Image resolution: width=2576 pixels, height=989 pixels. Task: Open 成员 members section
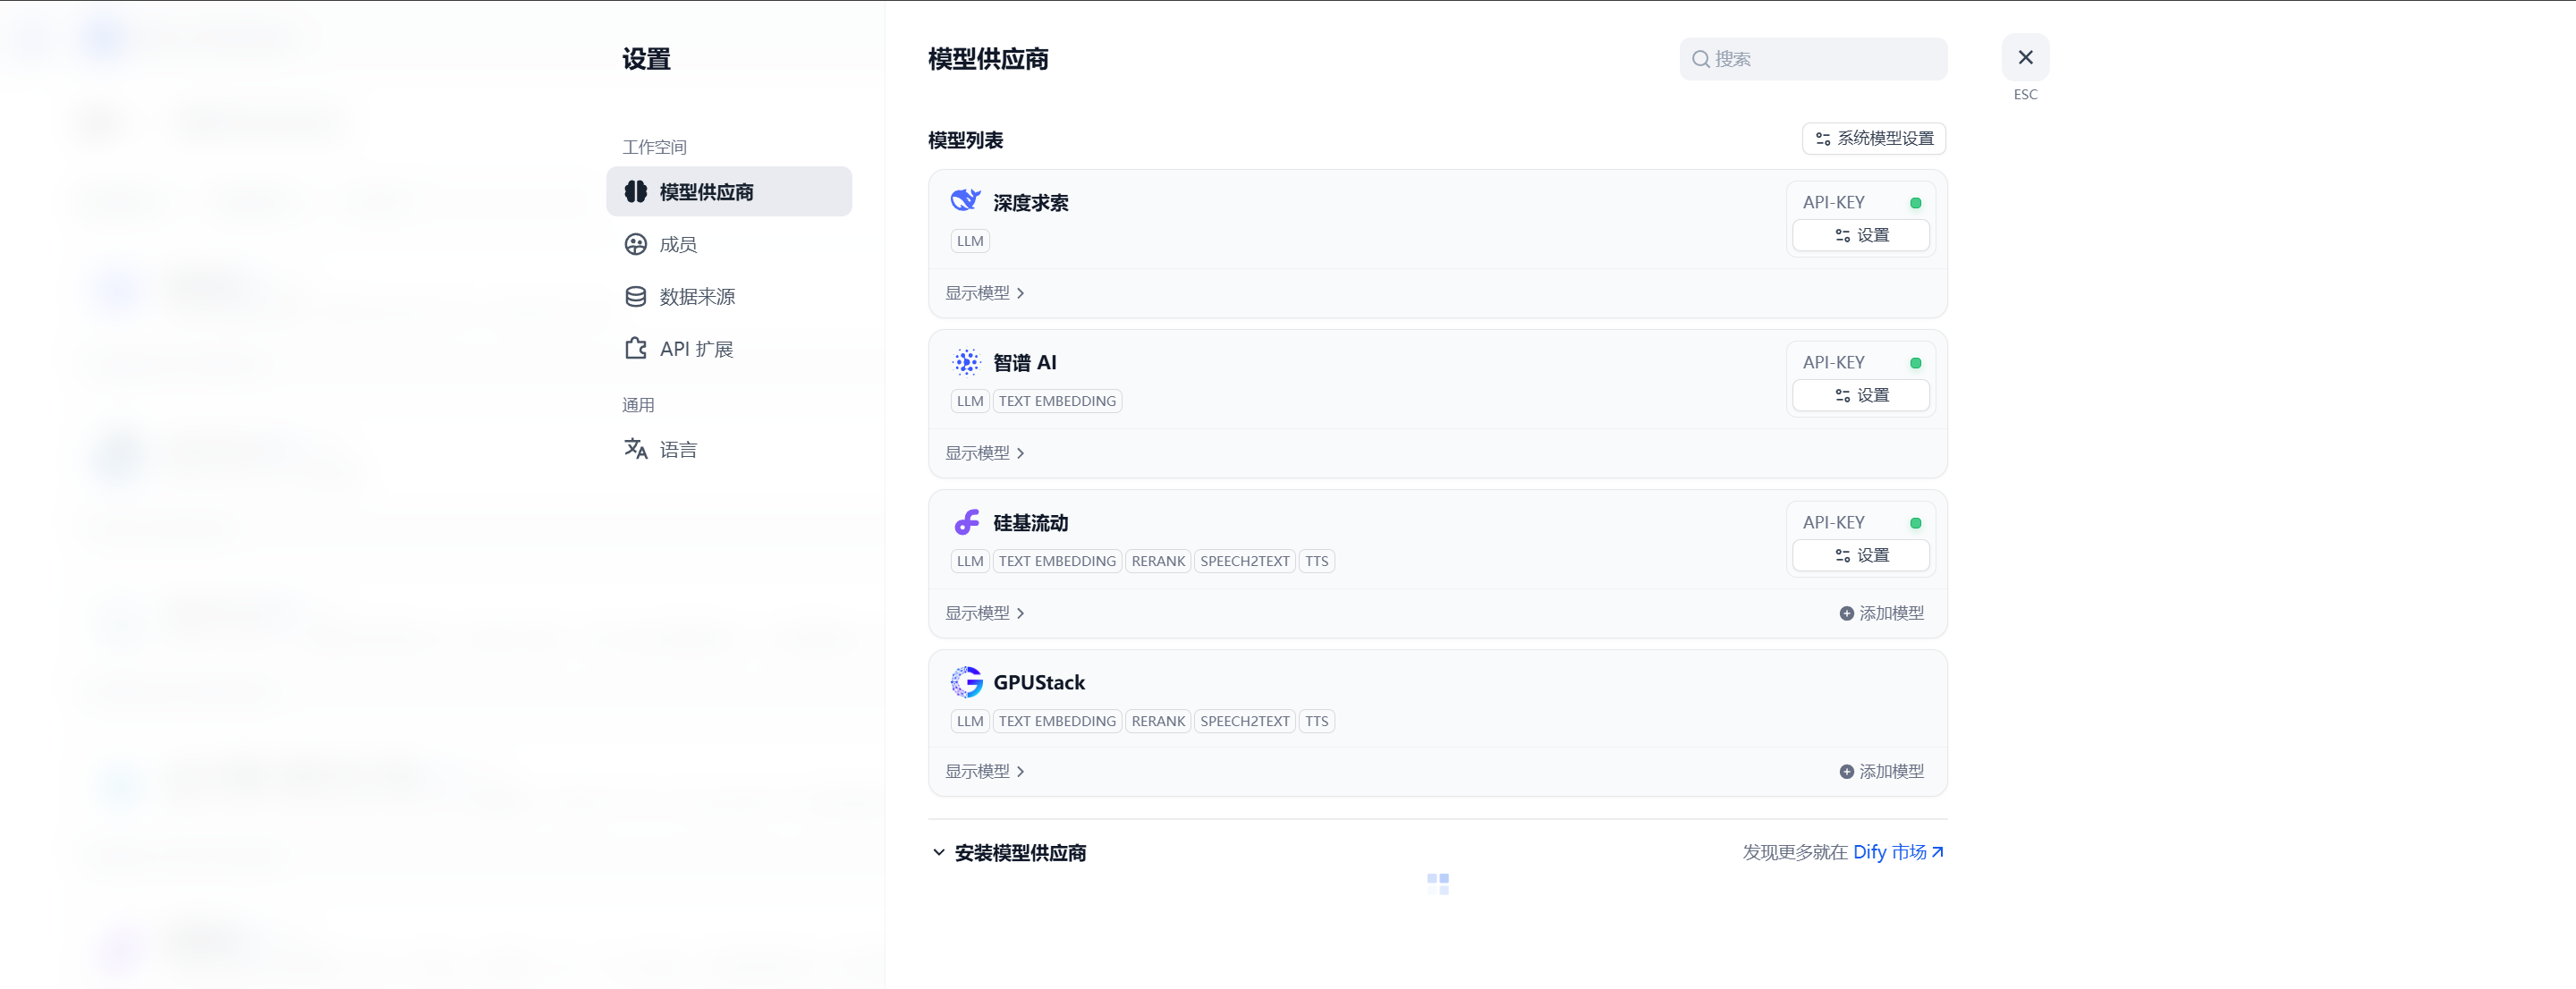(729, 244)
